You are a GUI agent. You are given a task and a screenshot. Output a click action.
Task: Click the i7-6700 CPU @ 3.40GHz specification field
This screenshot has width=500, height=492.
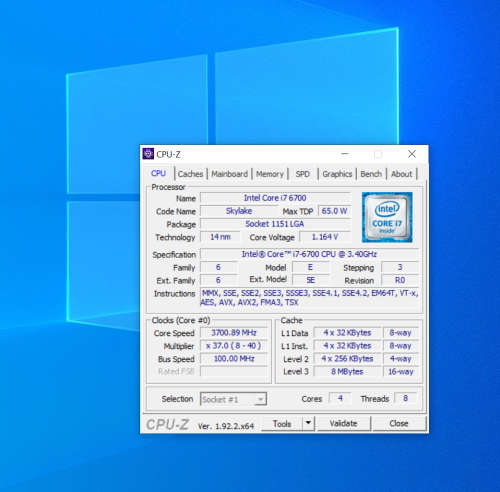(309, 254)
